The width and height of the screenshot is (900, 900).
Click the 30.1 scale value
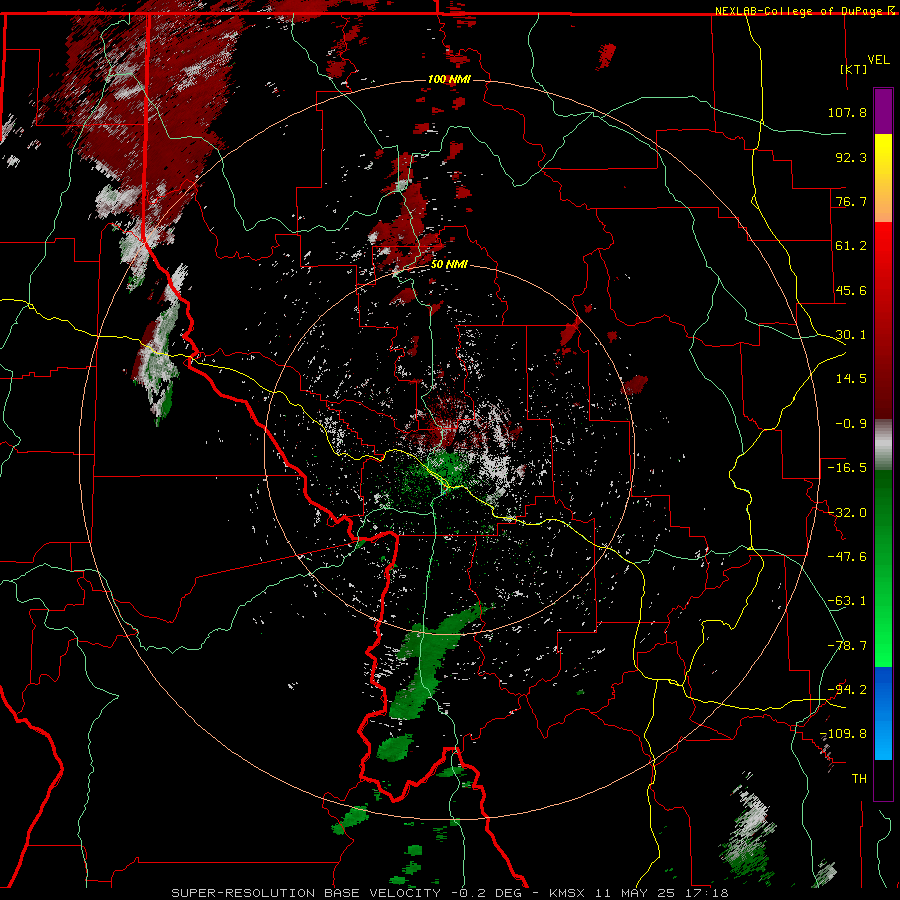click(x=851, y=335)
